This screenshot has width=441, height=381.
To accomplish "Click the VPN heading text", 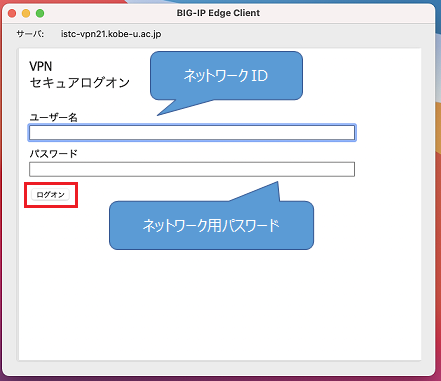I will [41, 66].
